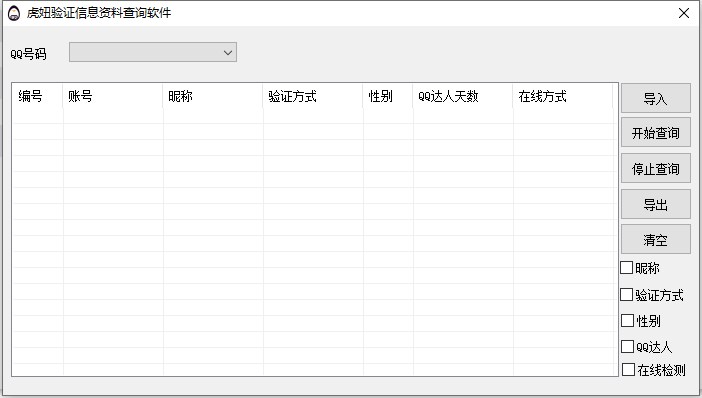Screen dimensions: 702x398
Task: Click the 导入 button
Action: pyautogui.click(x=655, y=98)
